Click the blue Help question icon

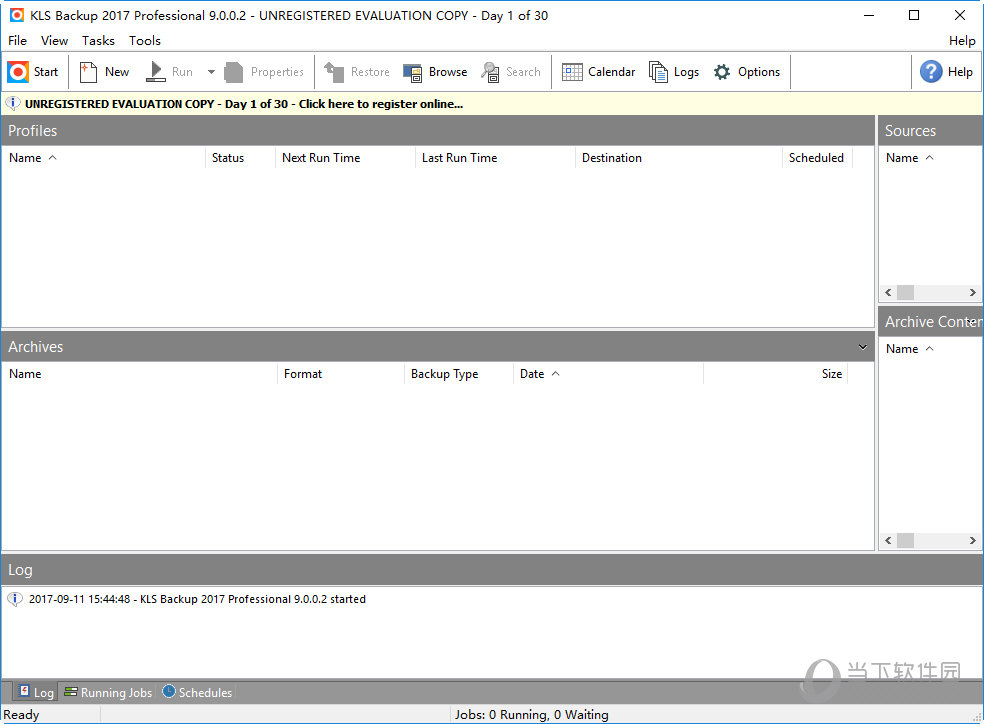coord(931,72)
